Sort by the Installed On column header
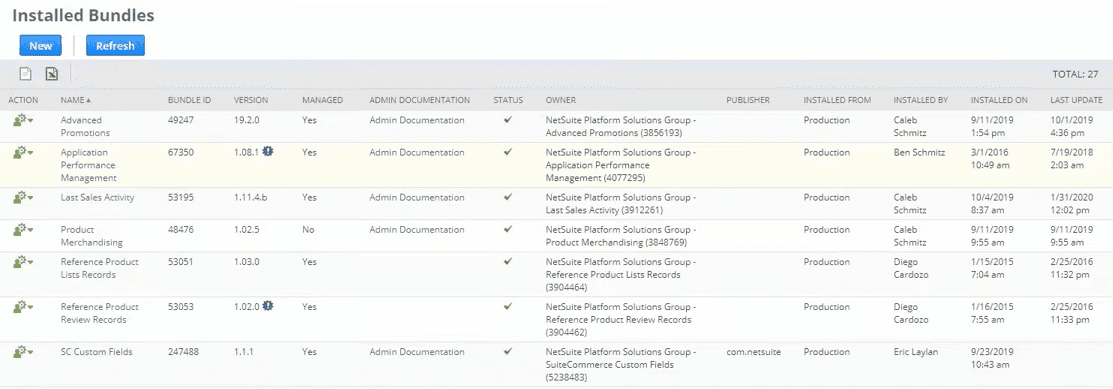Image resolution: width=1113 pixels, height=389 pixels. [999, 100]
